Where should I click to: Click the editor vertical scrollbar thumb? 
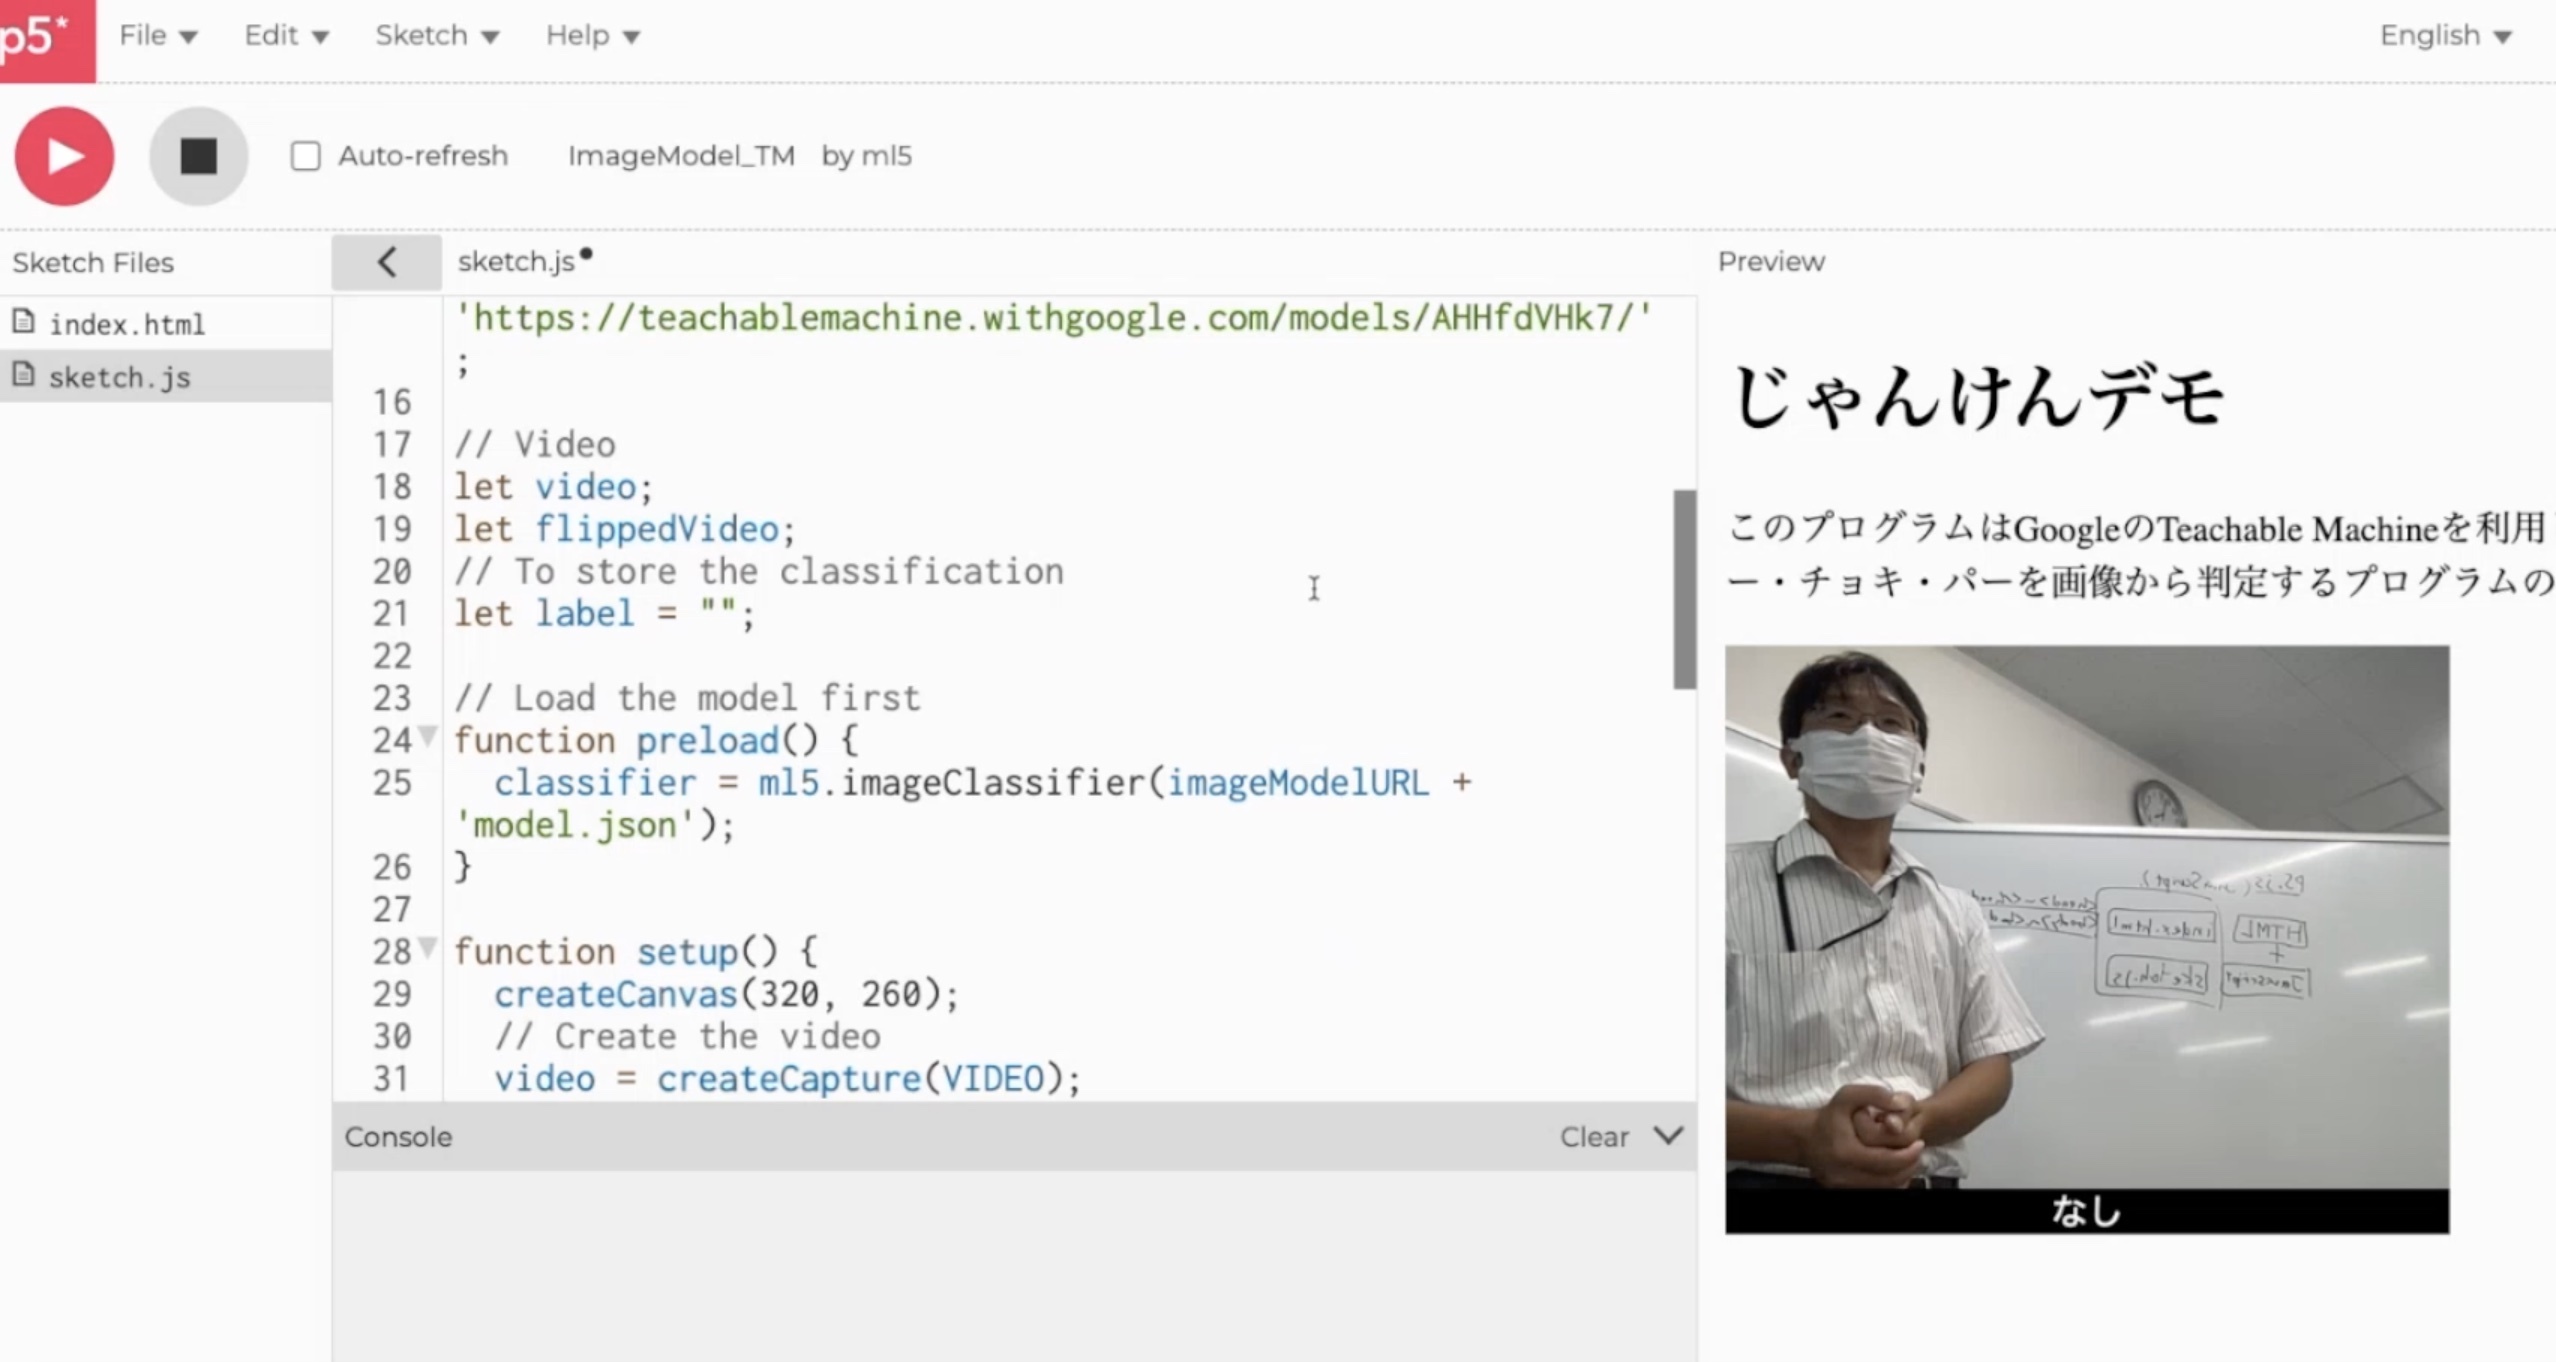coord(1684,589)
